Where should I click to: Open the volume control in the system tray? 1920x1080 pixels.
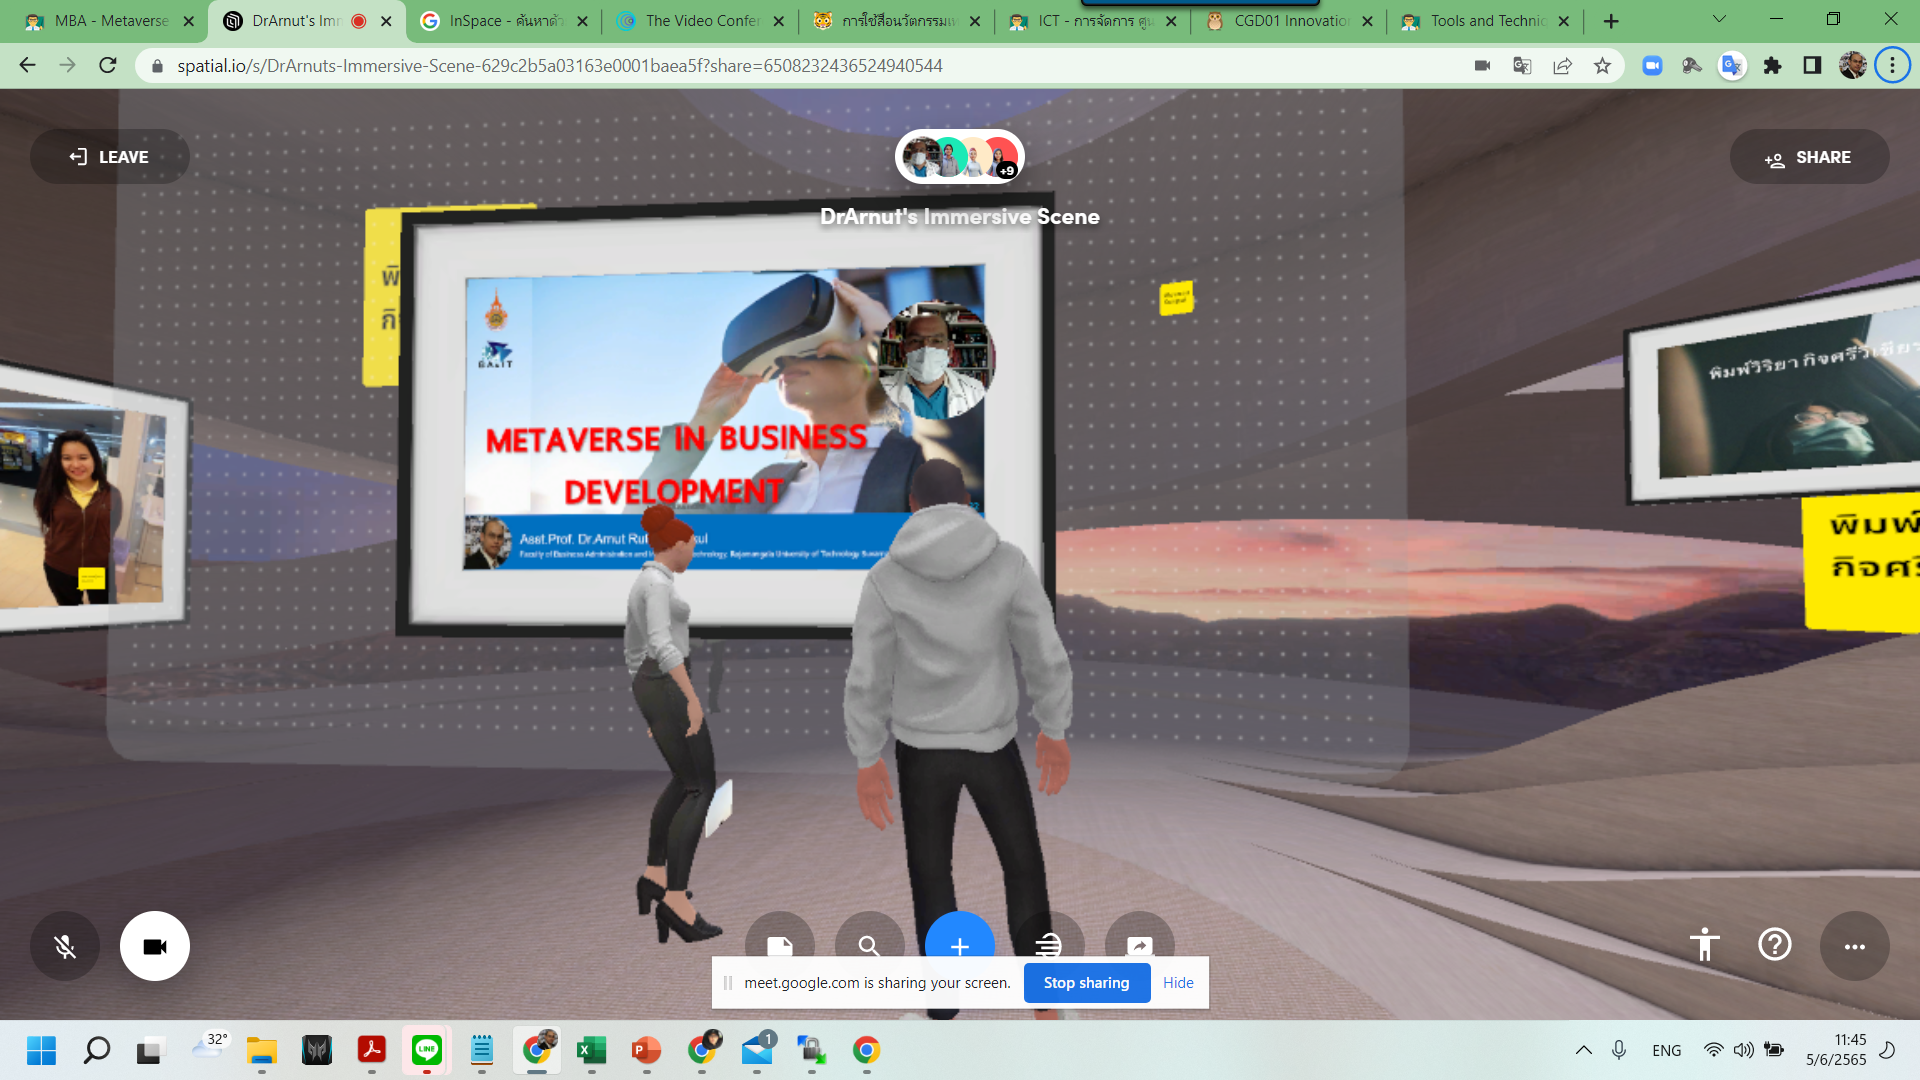pos(1744,1050)
